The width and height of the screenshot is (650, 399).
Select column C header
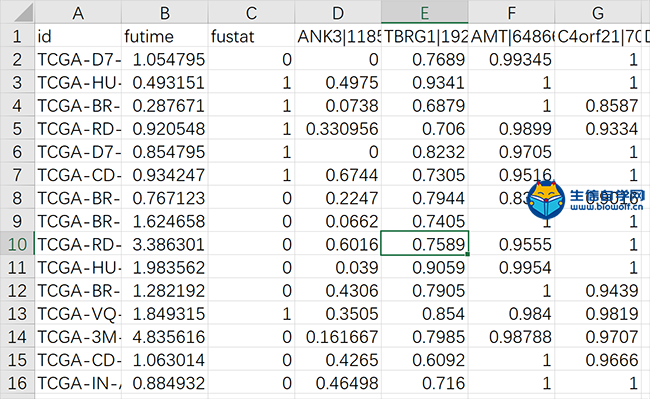tap(251, 12)
